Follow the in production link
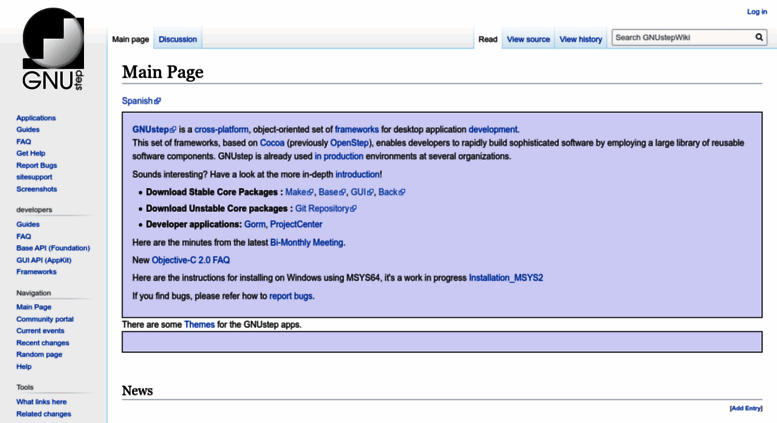The width and height of the screenshot is (777, 423). [339, 157]
